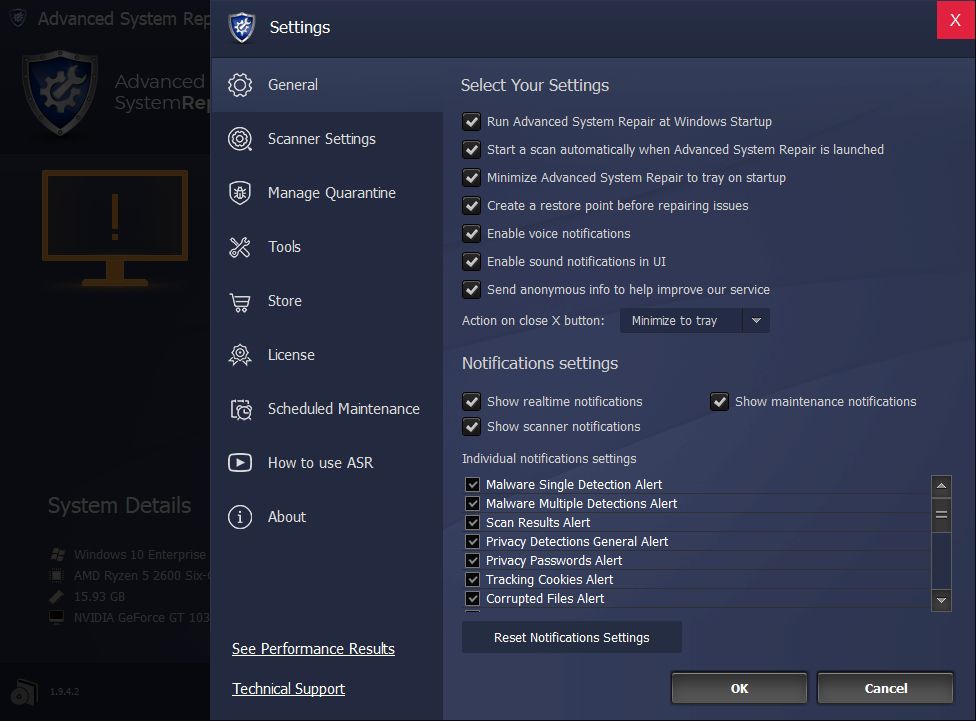
Task: Click the Windows logo icon next to Windows 10 Enterprise
Action: tap(57, 554)
